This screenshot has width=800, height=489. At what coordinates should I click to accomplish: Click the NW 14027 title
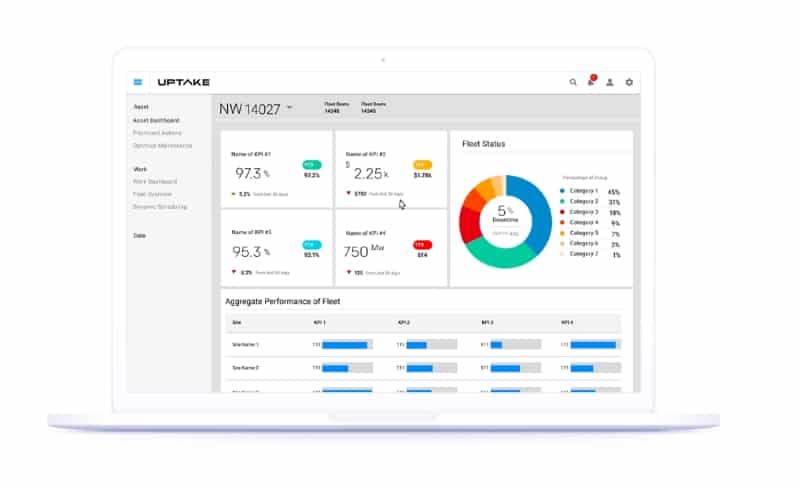249,109
